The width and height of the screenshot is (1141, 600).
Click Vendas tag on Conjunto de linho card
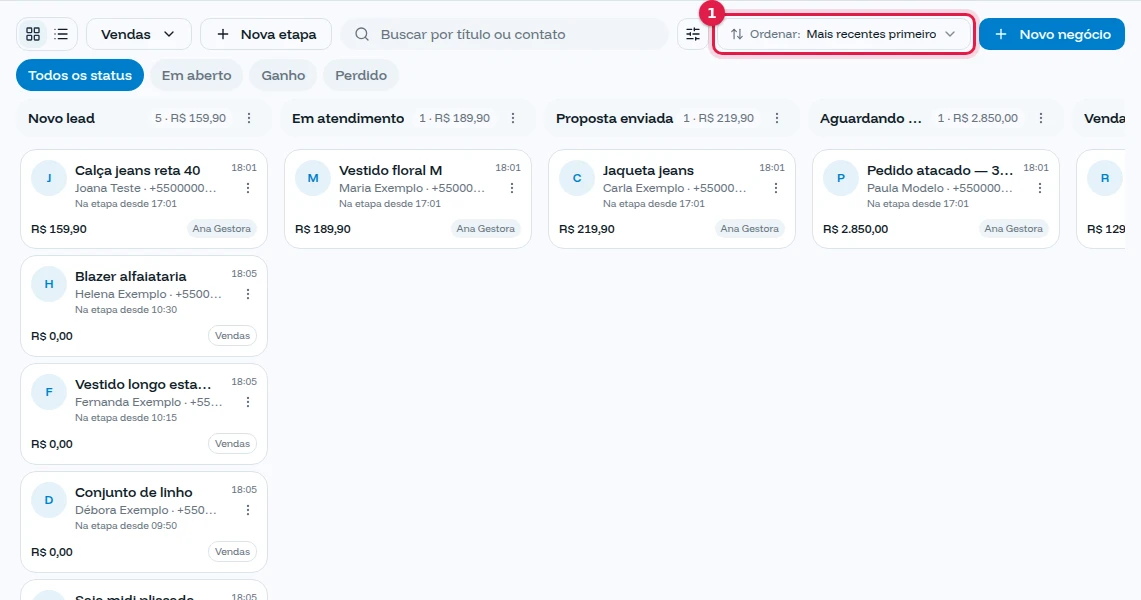tap(232, 552)
